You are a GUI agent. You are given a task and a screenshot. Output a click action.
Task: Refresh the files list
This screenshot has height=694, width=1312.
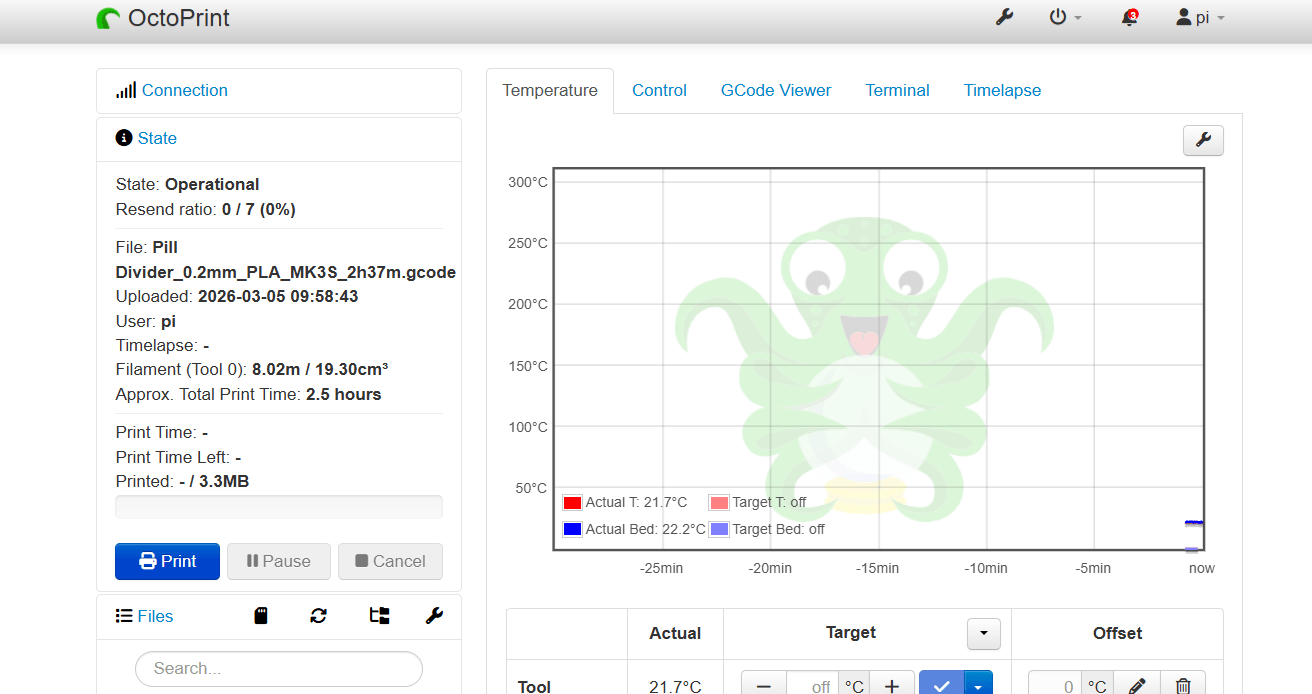pyautogui.click(x=318, y=615)
